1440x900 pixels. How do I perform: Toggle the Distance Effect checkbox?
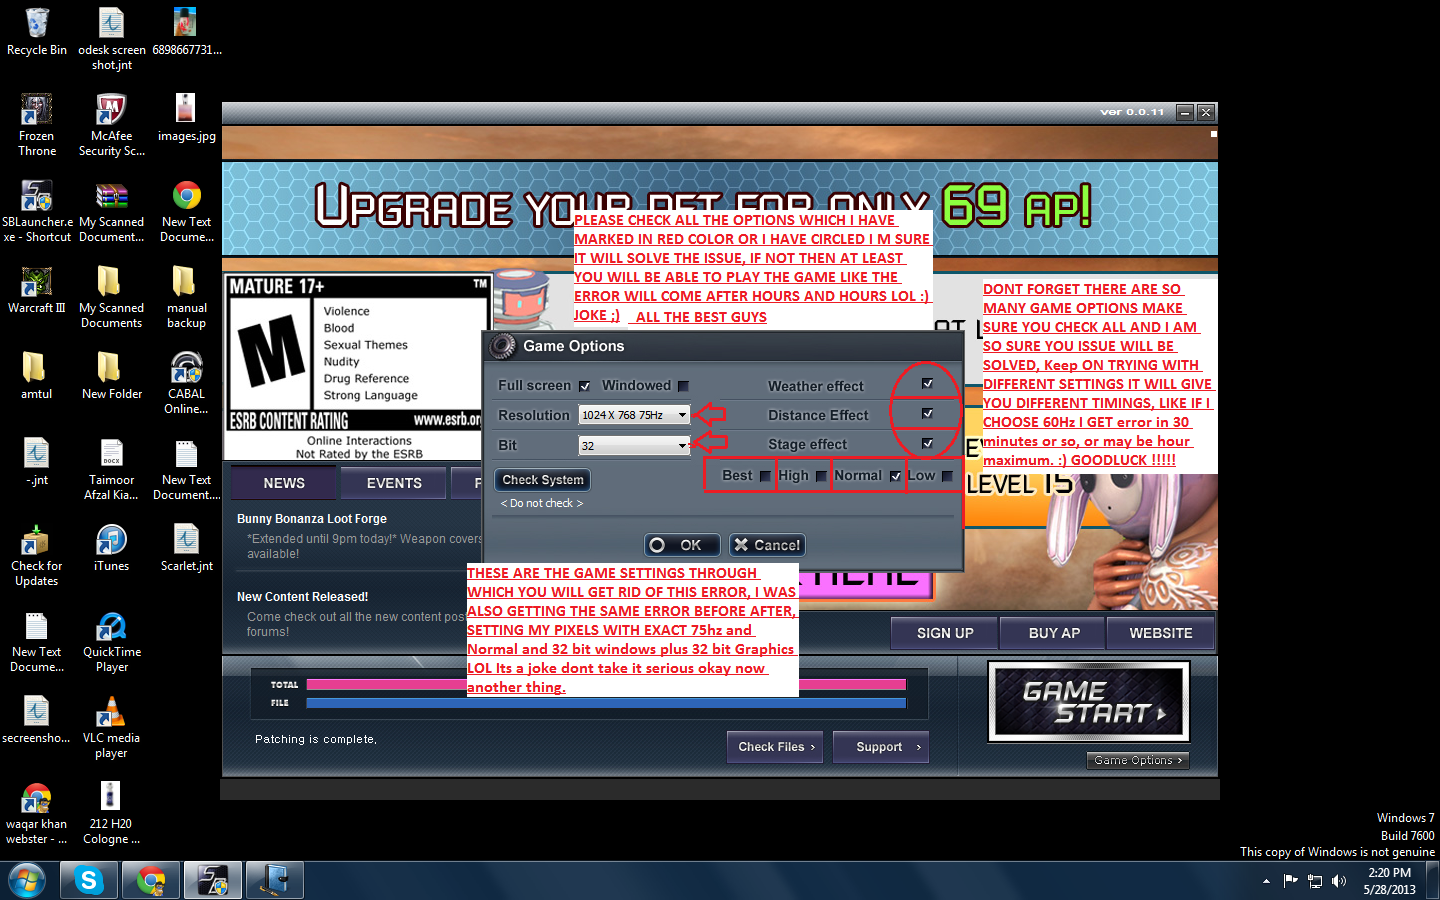point(927,413)
